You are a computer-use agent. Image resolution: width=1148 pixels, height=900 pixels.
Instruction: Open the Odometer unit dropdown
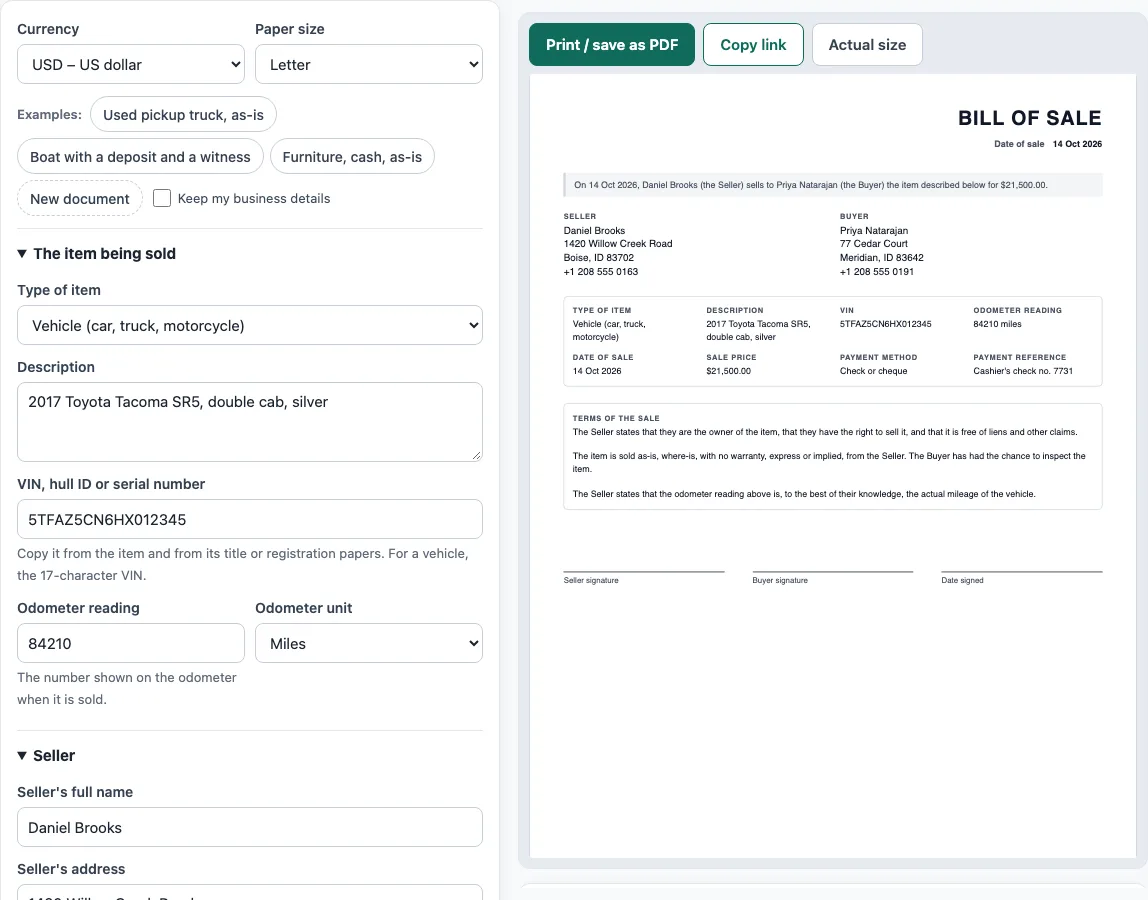(x=368, y=643)
